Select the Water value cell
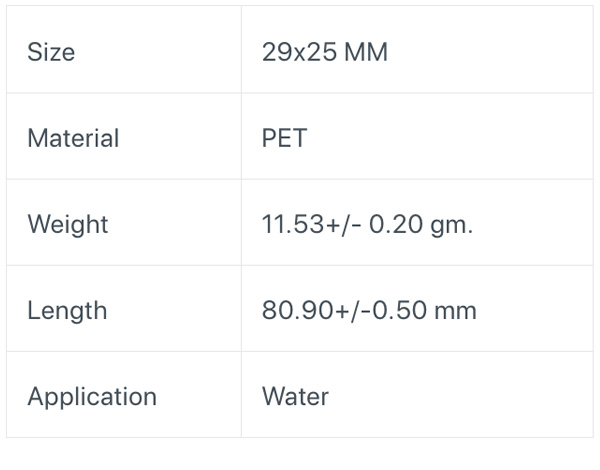 point(417,395)
